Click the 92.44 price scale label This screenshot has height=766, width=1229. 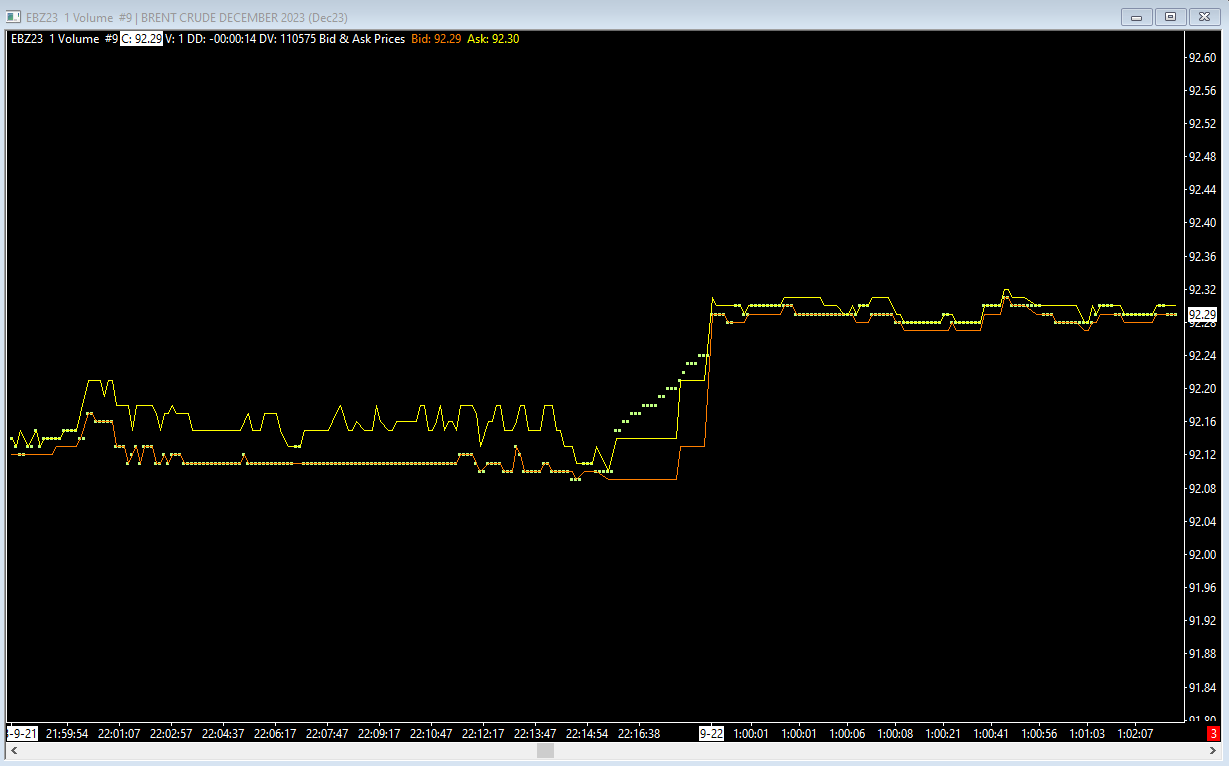[1201, 190]
